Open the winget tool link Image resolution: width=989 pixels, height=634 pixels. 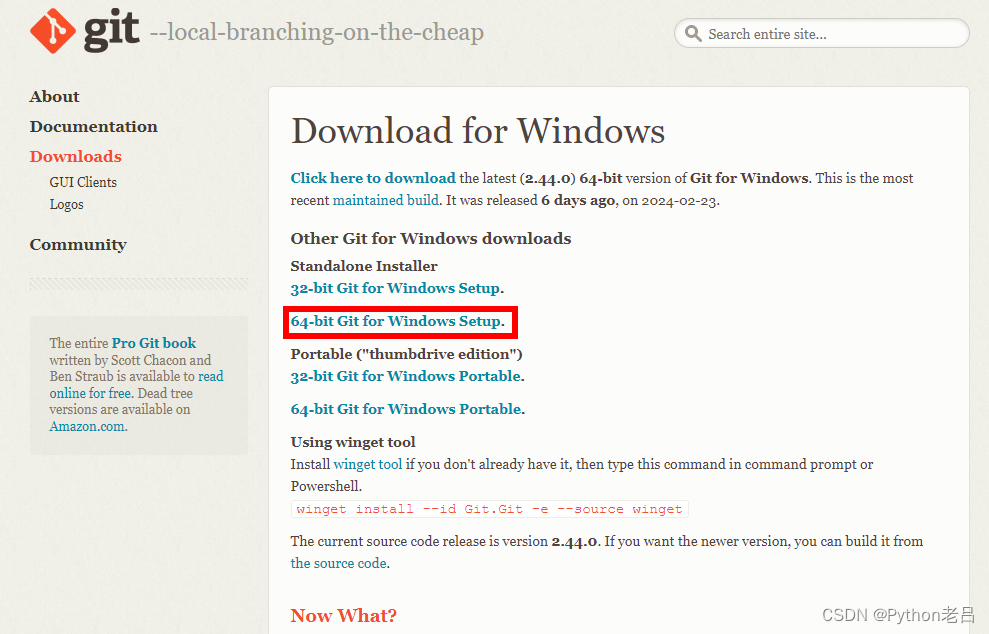click(x=368, y=464)
